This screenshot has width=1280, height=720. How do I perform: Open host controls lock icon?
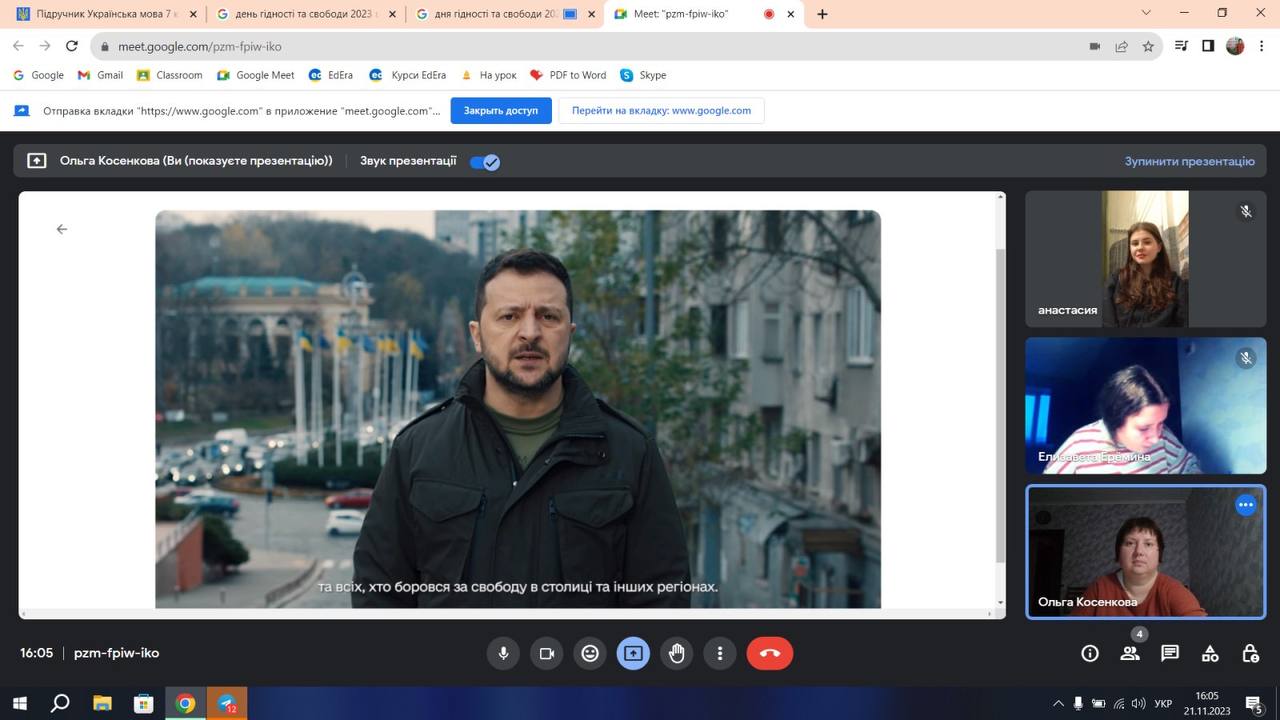1250,653
